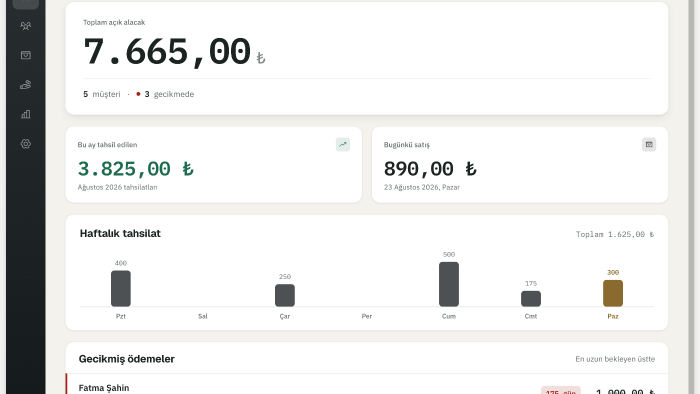Click the Cum bar showing 500
This screenshot has width=700, height=394.
tap(449, 284)
